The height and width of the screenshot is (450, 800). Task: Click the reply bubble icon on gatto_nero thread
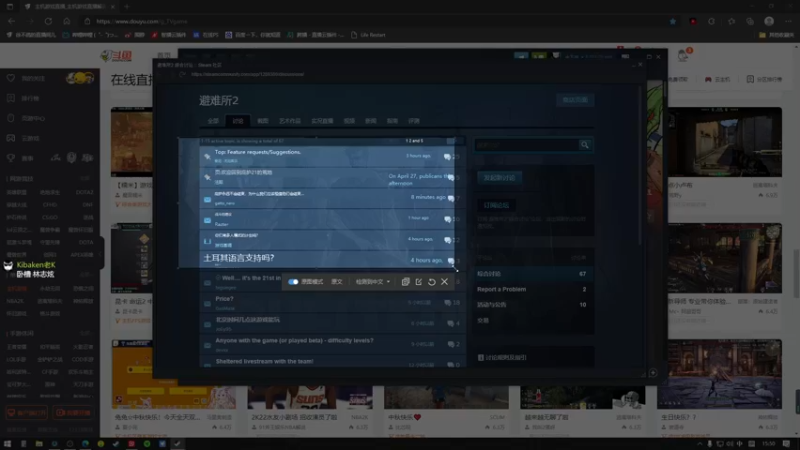click(x=451, y=198)
